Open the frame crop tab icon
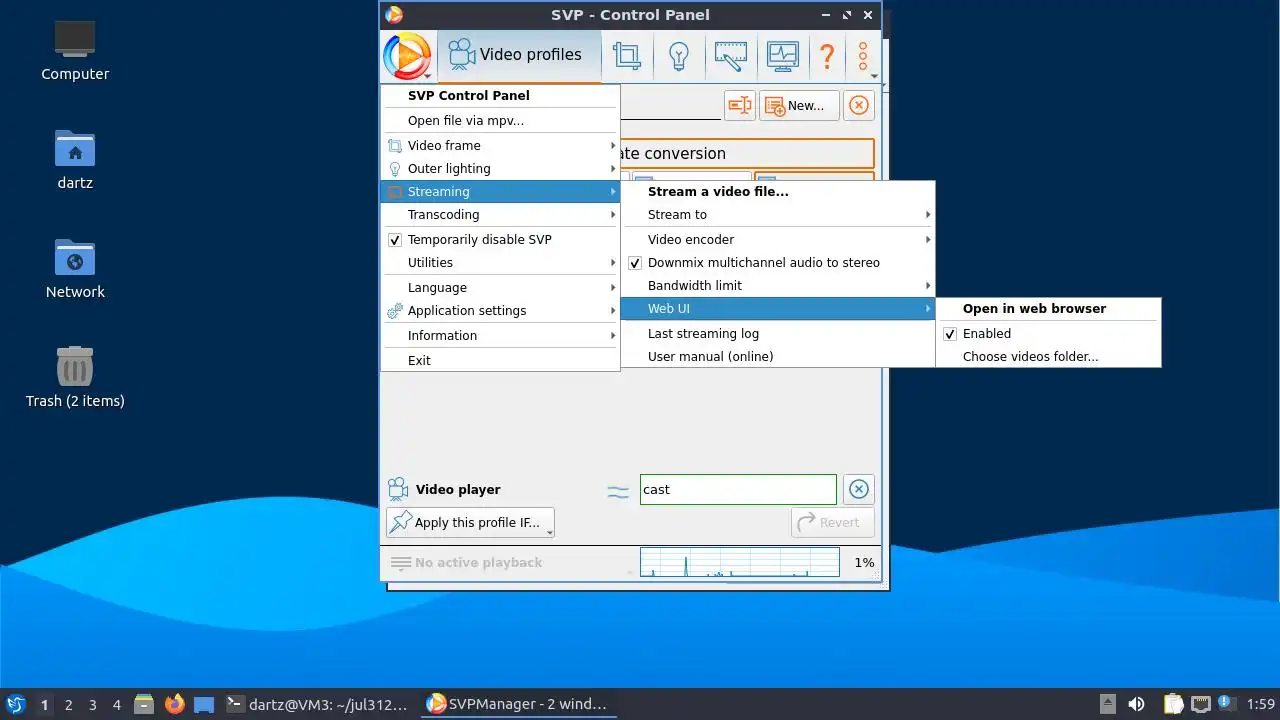This screenshot has height=720, width=1280. coord(627,55)
